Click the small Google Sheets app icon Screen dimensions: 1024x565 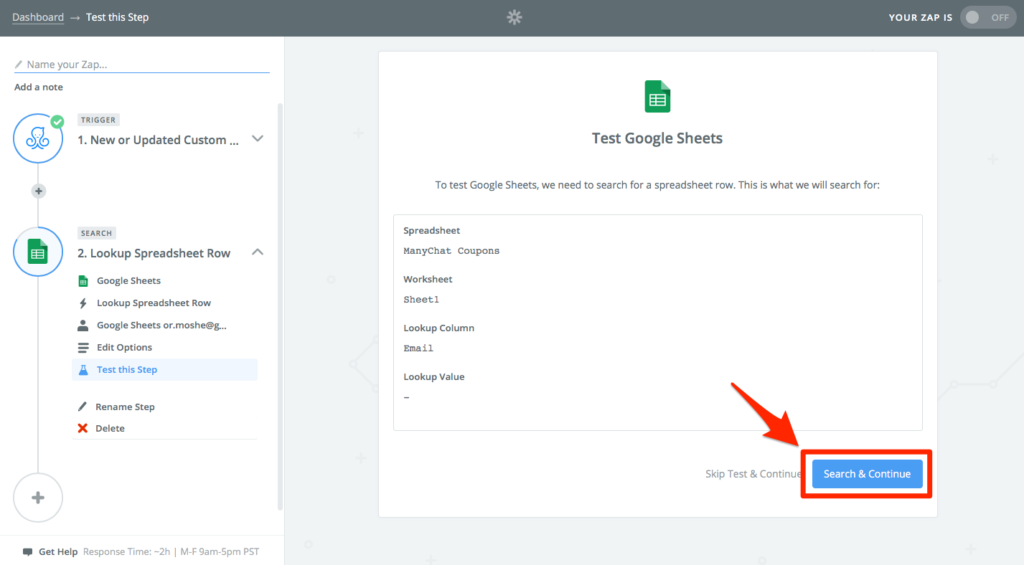[x=83, y=281]
